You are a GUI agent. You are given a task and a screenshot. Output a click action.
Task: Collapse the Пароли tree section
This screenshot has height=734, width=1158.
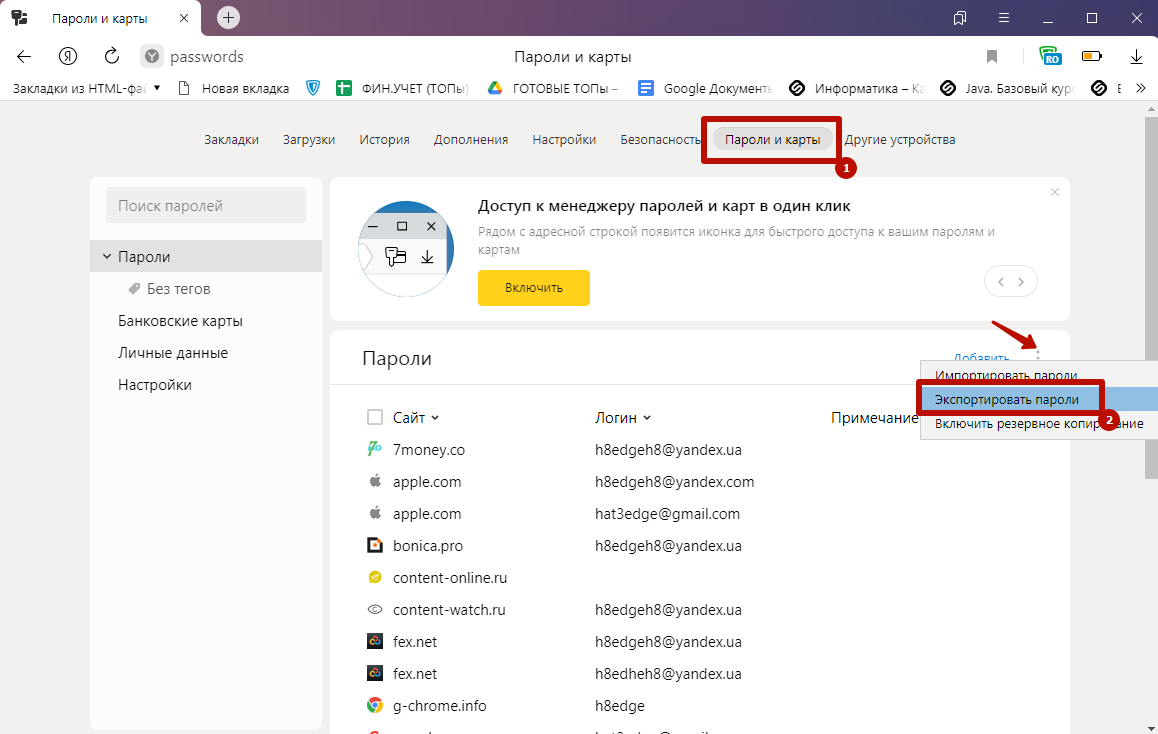click(106, 257)
